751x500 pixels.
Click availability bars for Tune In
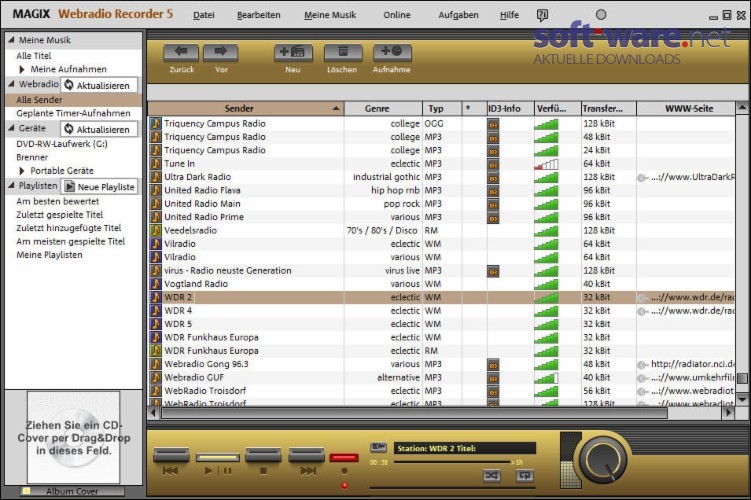pos(546,164)
